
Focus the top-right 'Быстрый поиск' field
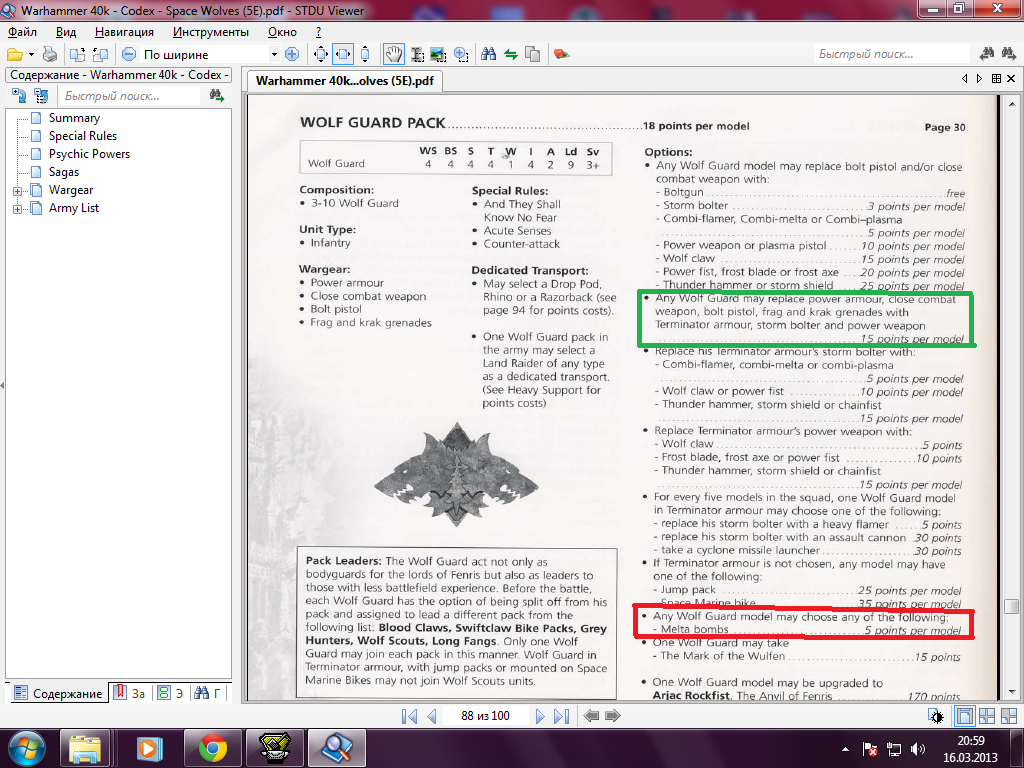(x=893, y=54)
